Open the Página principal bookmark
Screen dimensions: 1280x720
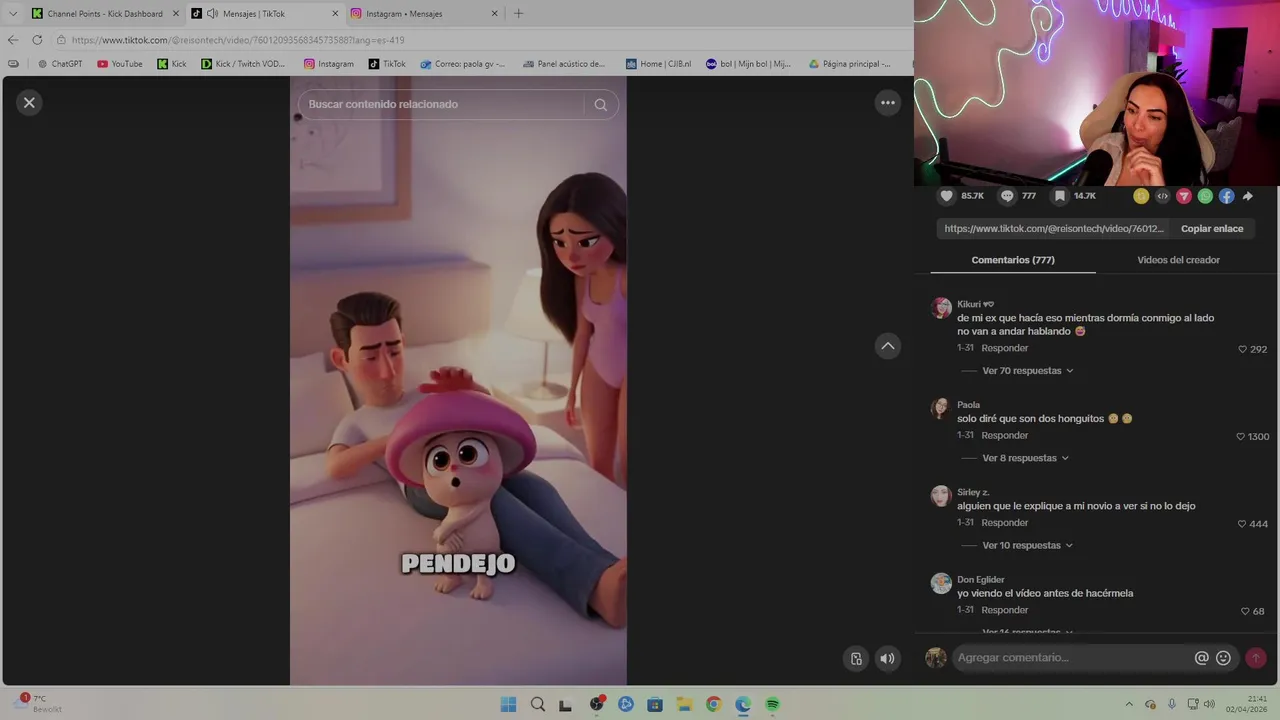pos(849,64)
